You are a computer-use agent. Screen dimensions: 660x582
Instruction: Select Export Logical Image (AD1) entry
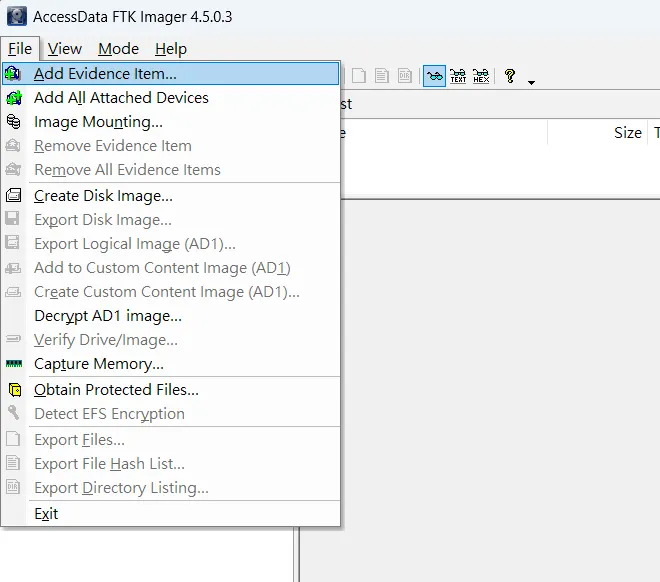tap(170, 244)
